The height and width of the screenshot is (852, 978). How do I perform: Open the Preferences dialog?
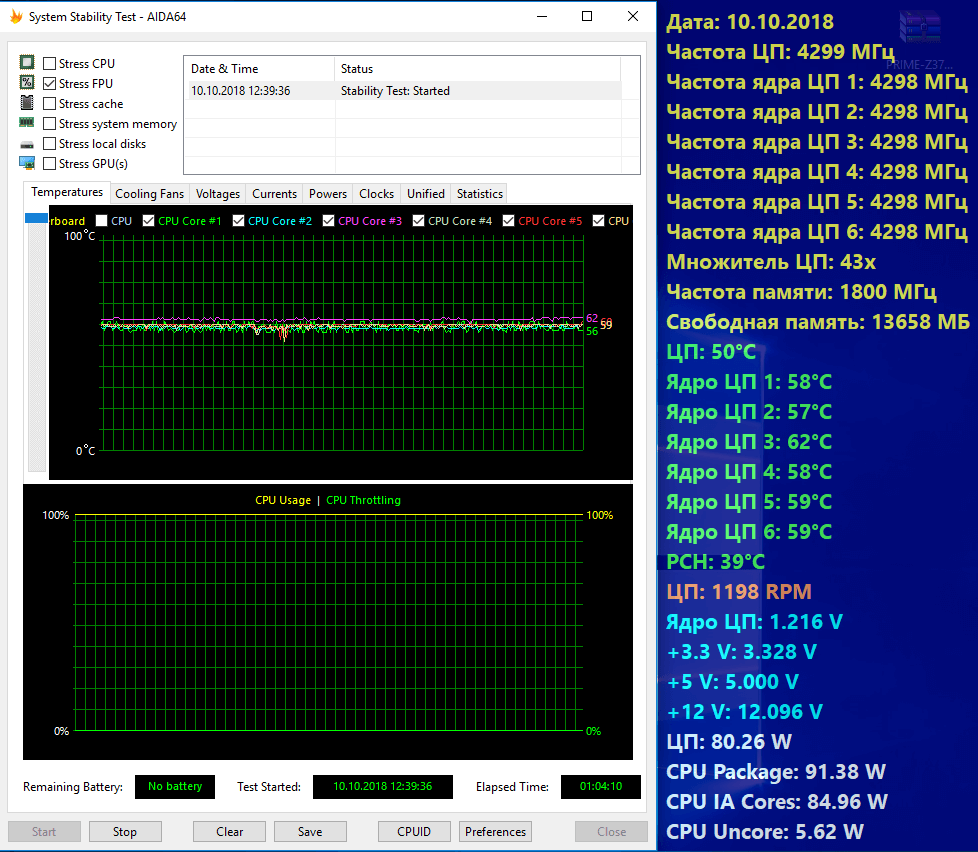[x=495, y=831]
